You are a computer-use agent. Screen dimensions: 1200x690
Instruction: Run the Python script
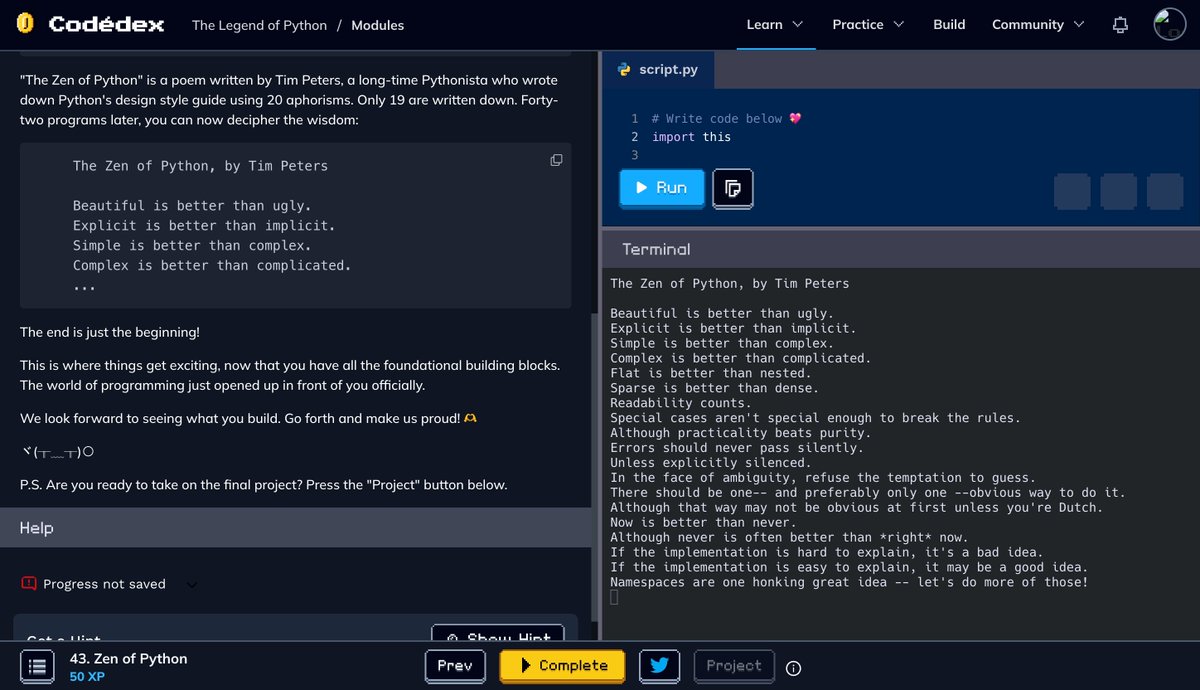[x=661, y=189]
